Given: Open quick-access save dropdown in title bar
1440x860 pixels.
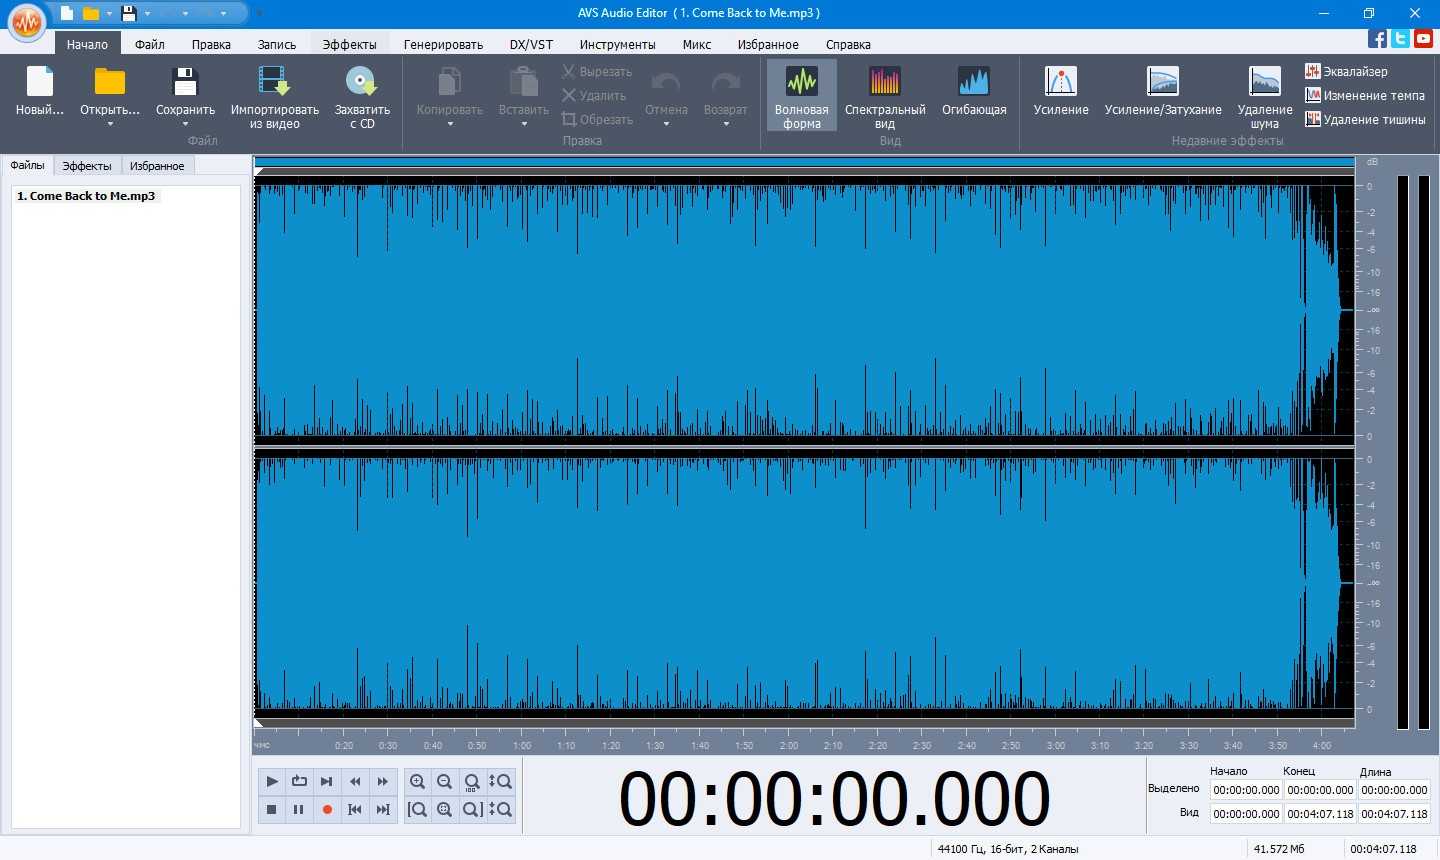Looking at the screenshot, I should coord(147,14).
